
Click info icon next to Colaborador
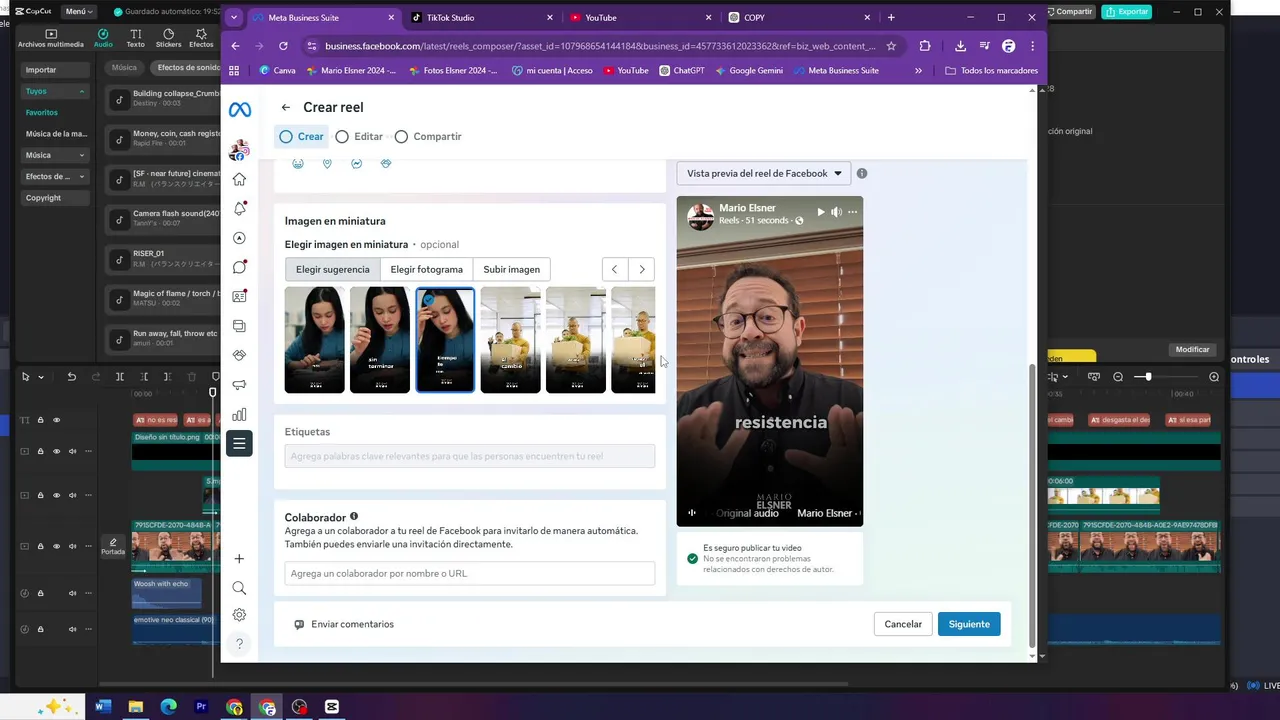pos(354,517)
